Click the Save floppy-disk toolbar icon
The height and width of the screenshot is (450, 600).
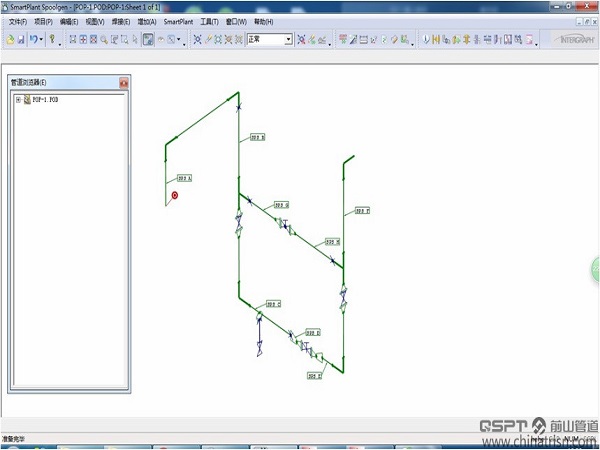21,39
